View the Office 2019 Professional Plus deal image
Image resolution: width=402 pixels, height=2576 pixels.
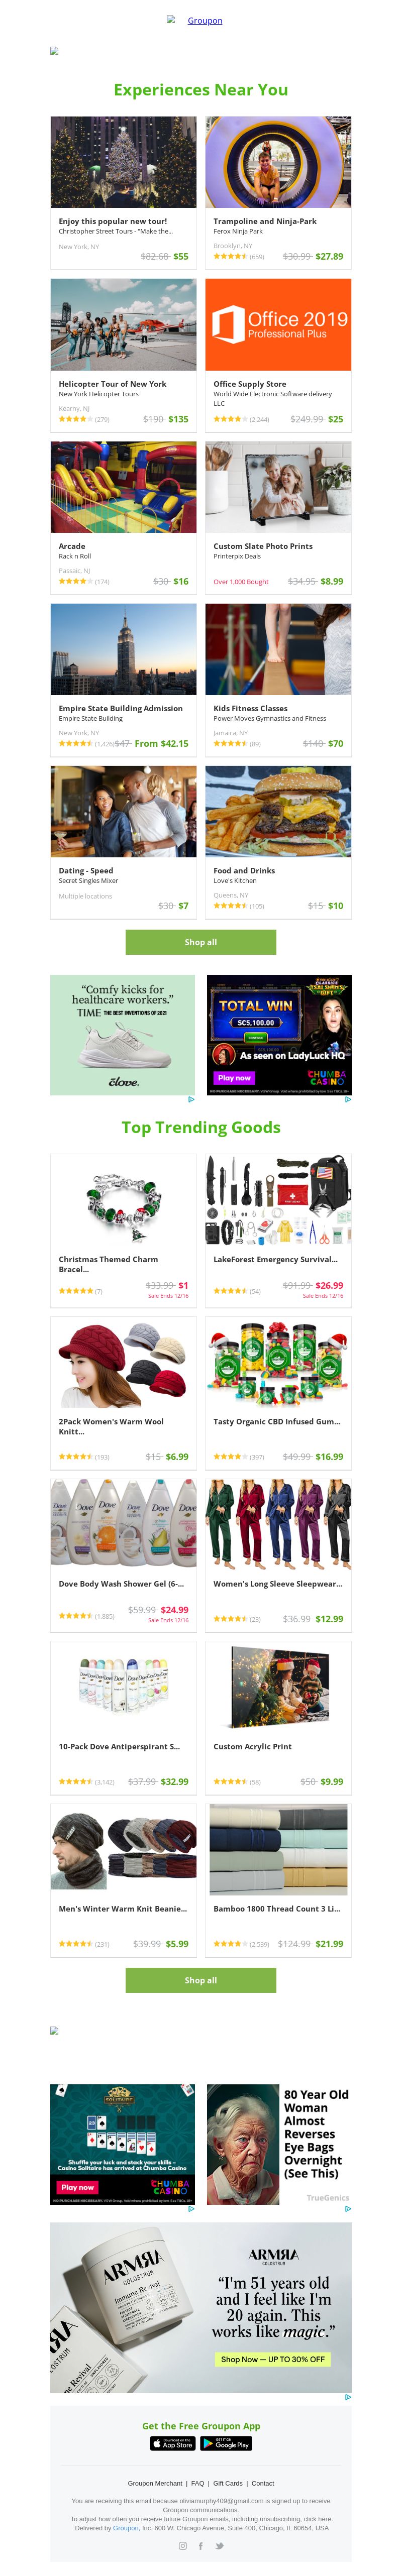278,324
